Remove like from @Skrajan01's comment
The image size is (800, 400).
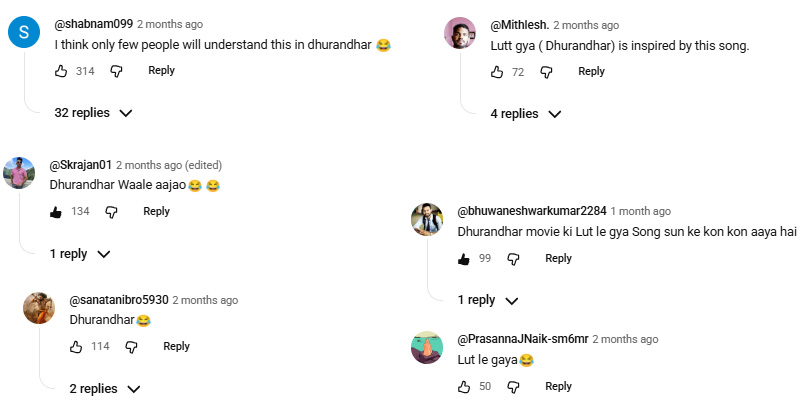tap(56, 212)
